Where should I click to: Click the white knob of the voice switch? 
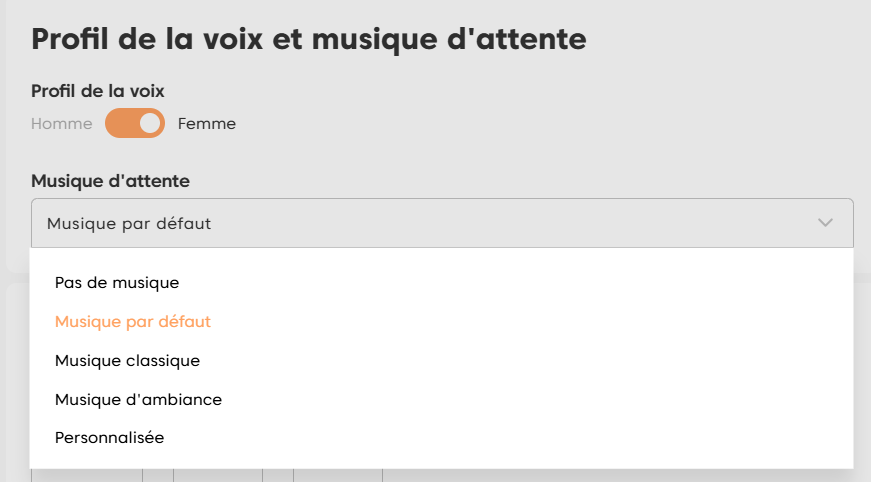click(x=150, y=124)
